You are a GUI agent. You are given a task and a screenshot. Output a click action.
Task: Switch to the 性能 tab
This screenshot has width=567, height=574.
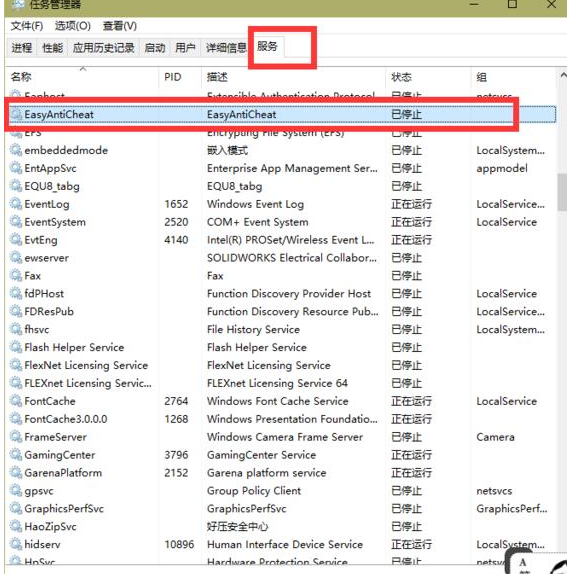tap(52, 48)
